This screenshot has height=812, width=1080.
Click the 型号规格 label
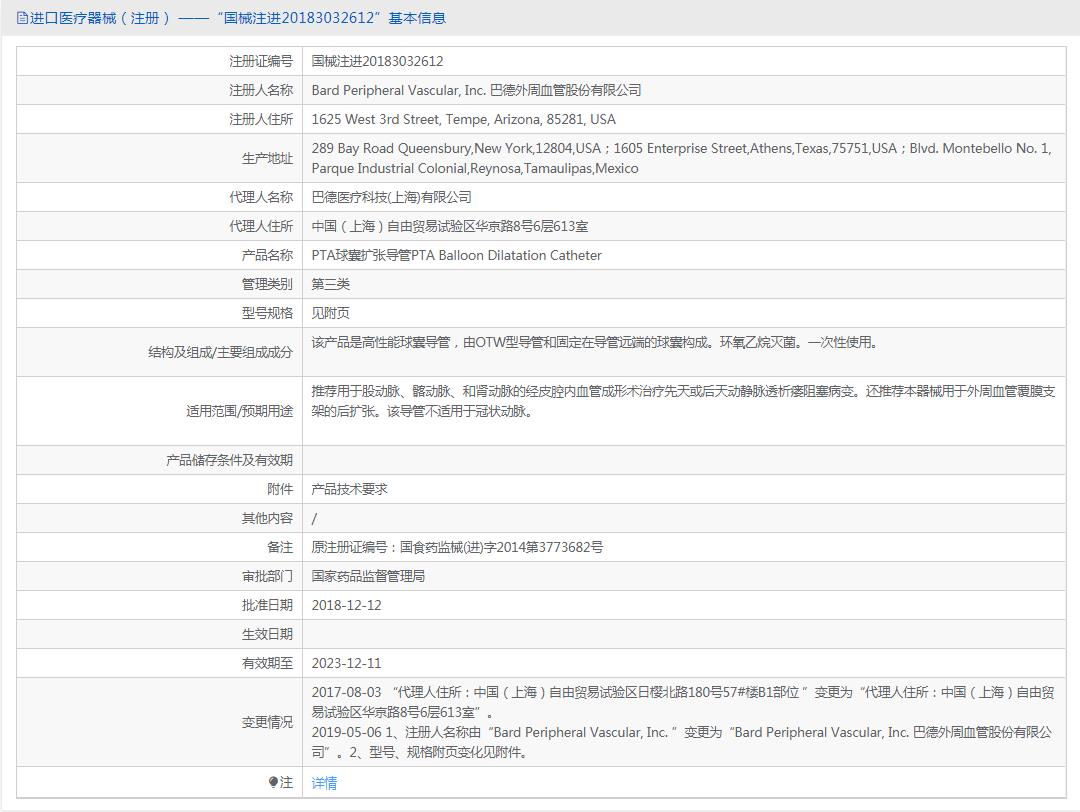(x=267, y=313)
